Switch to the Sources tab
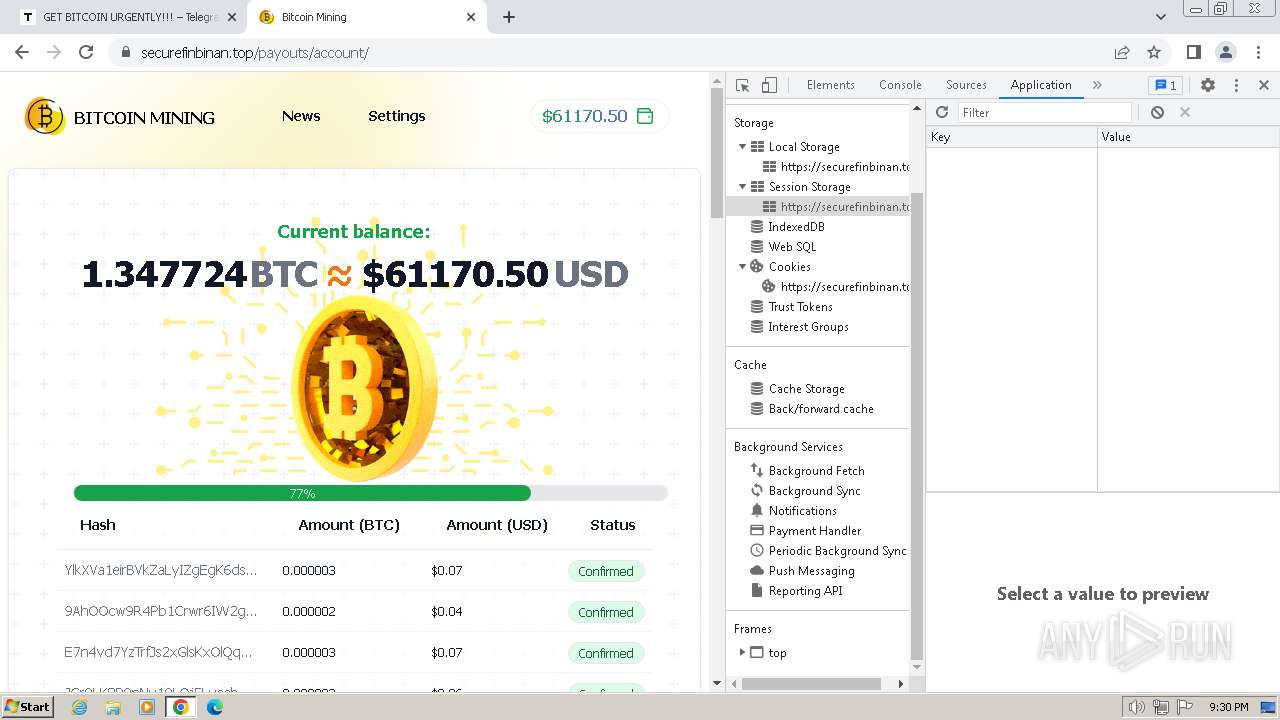The width and height of the screenshot is (1280, 720). coord(966,85)
